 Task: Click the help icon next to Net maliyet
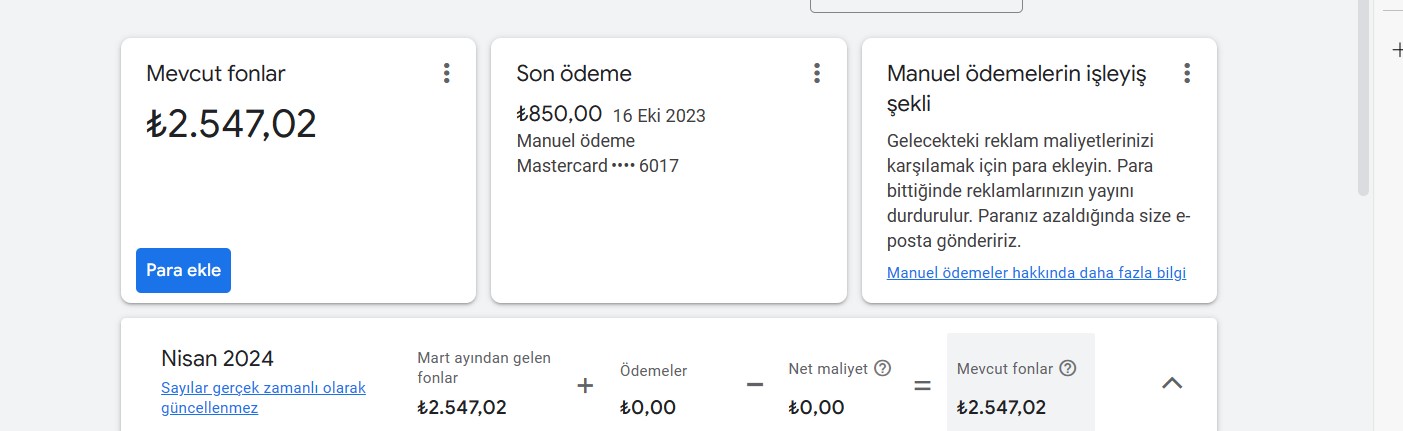coord(882,368)
